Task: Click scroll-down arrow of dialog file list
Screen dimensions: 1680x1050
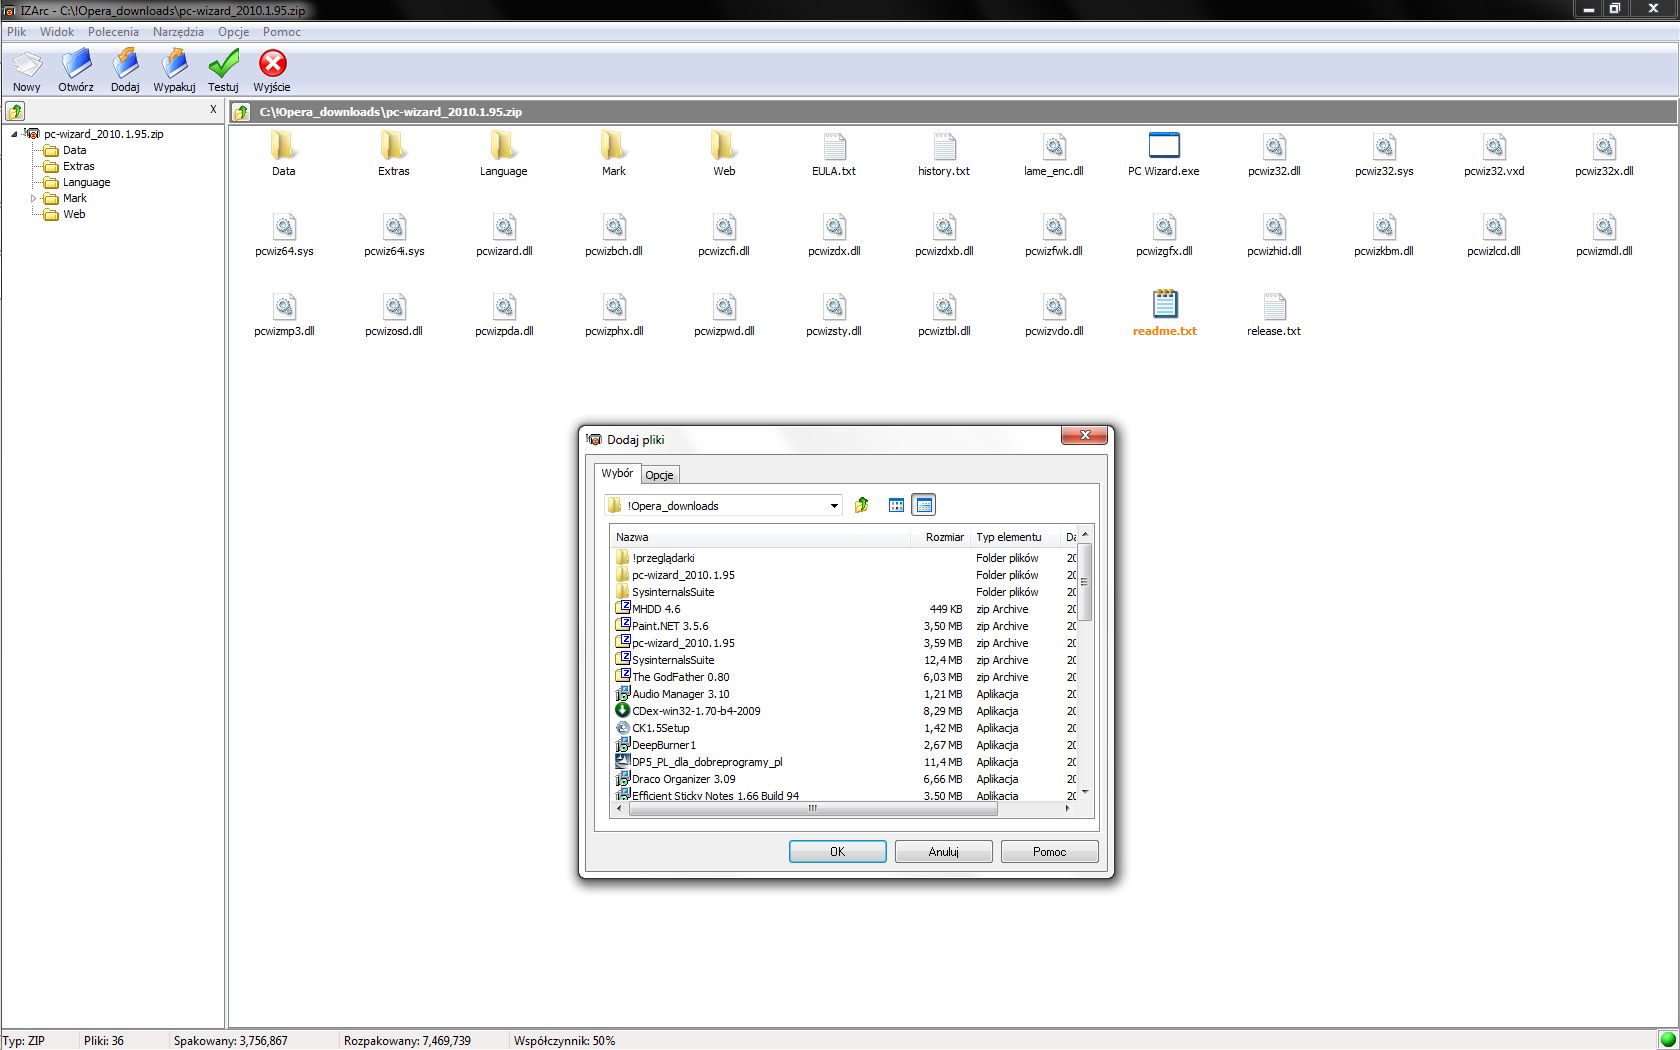Action: pos(1084,793)
